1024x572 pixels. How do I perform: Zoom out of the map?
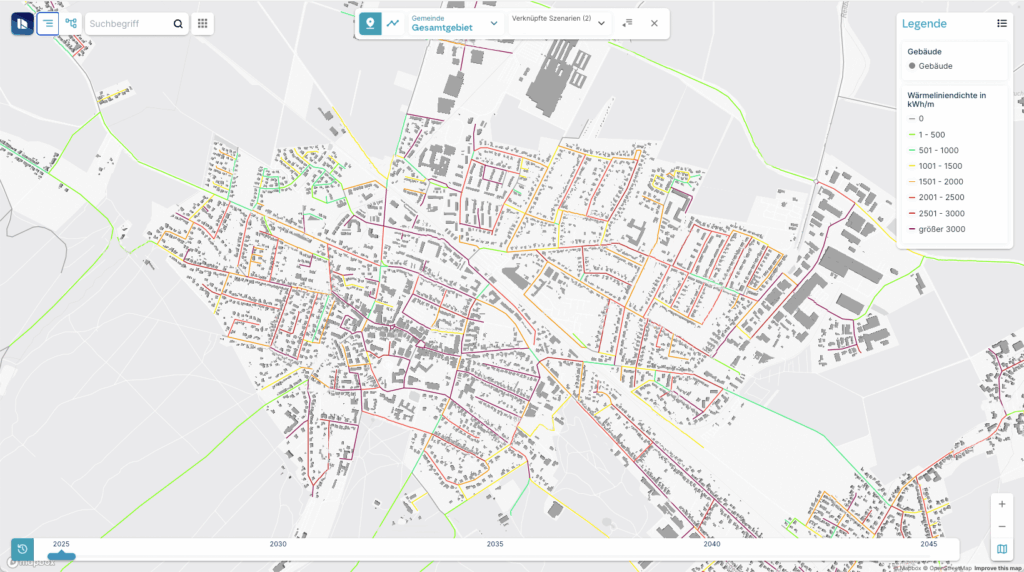pos(1002,527)
